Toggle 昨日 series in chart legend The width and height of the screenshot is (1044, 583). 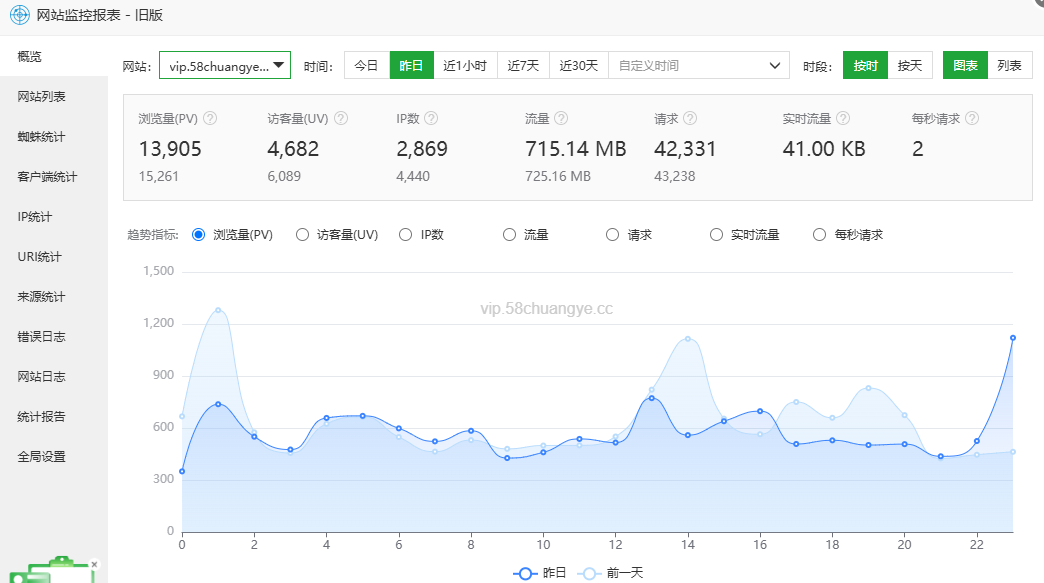(541, 573)
